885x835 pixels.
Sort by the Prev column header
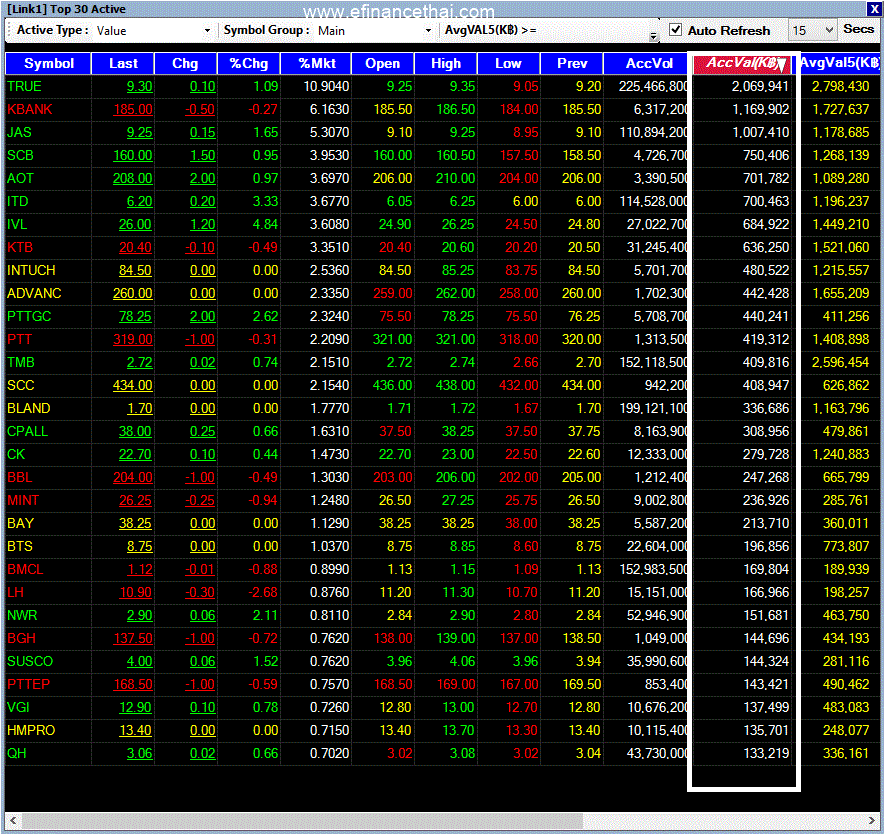click(x=572, y=63)
